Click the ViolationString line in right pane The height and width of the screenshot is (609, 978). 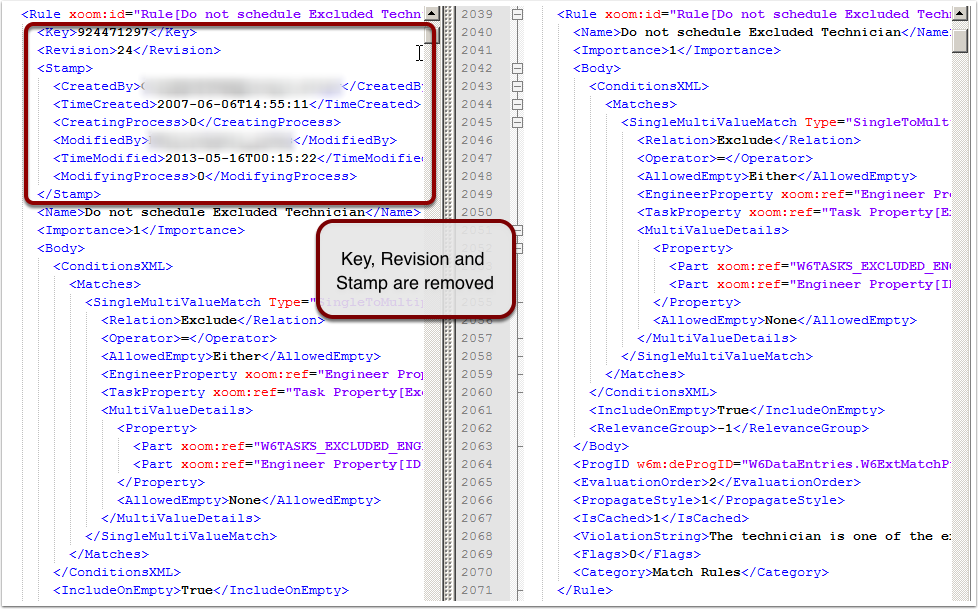pos(760,536)
